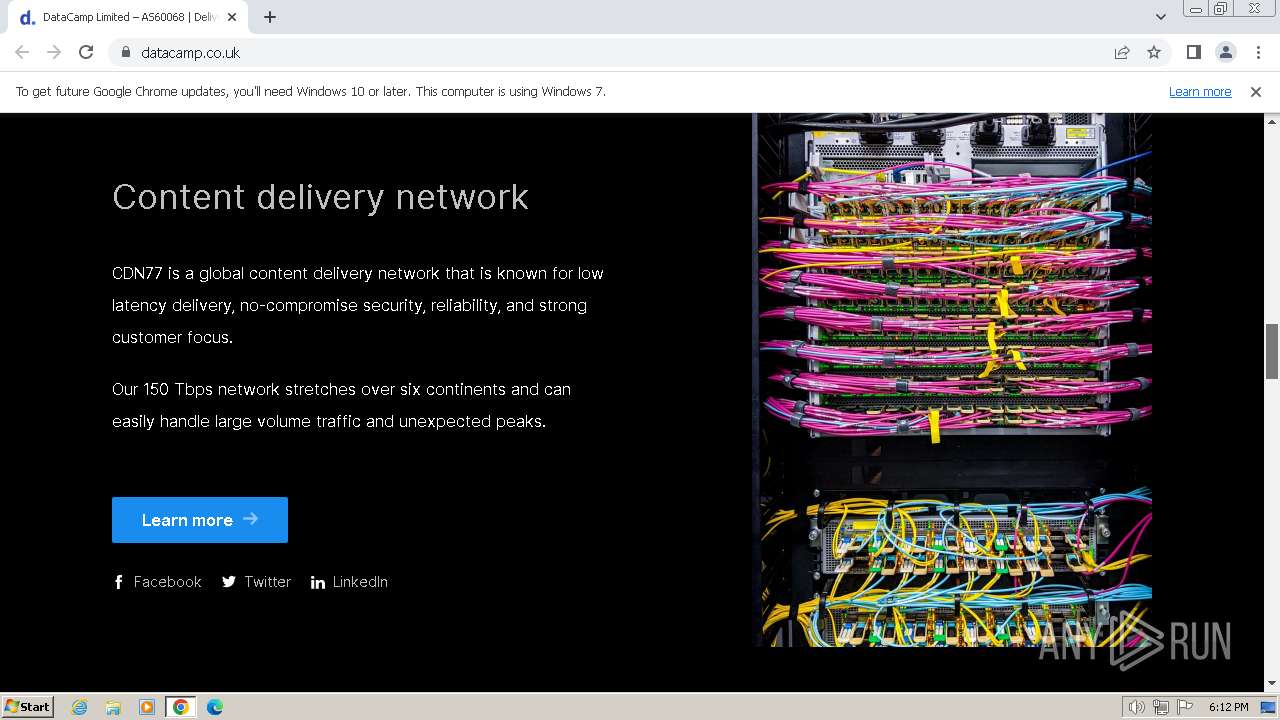This screenshot has height=720, width=1280.
Task: View site information via padlock icon
Action: (125, 52)
